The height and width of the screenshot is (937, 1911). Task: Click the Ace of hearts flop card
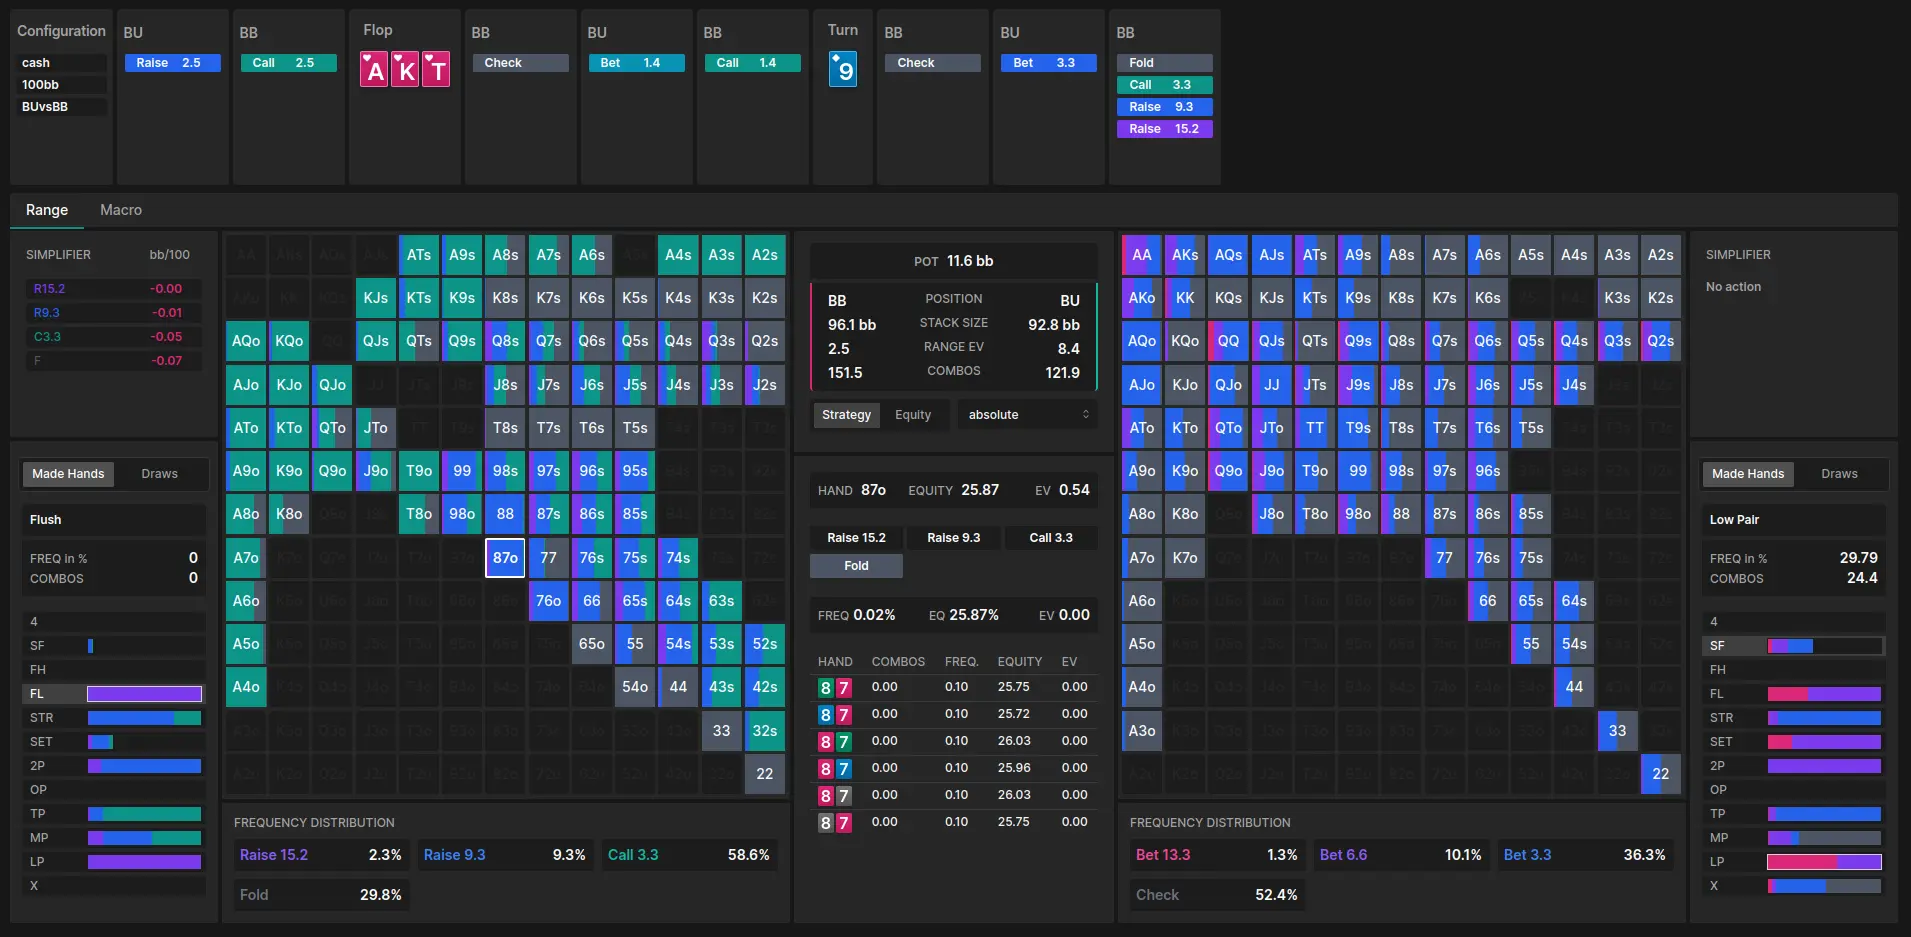coord(375,69)
